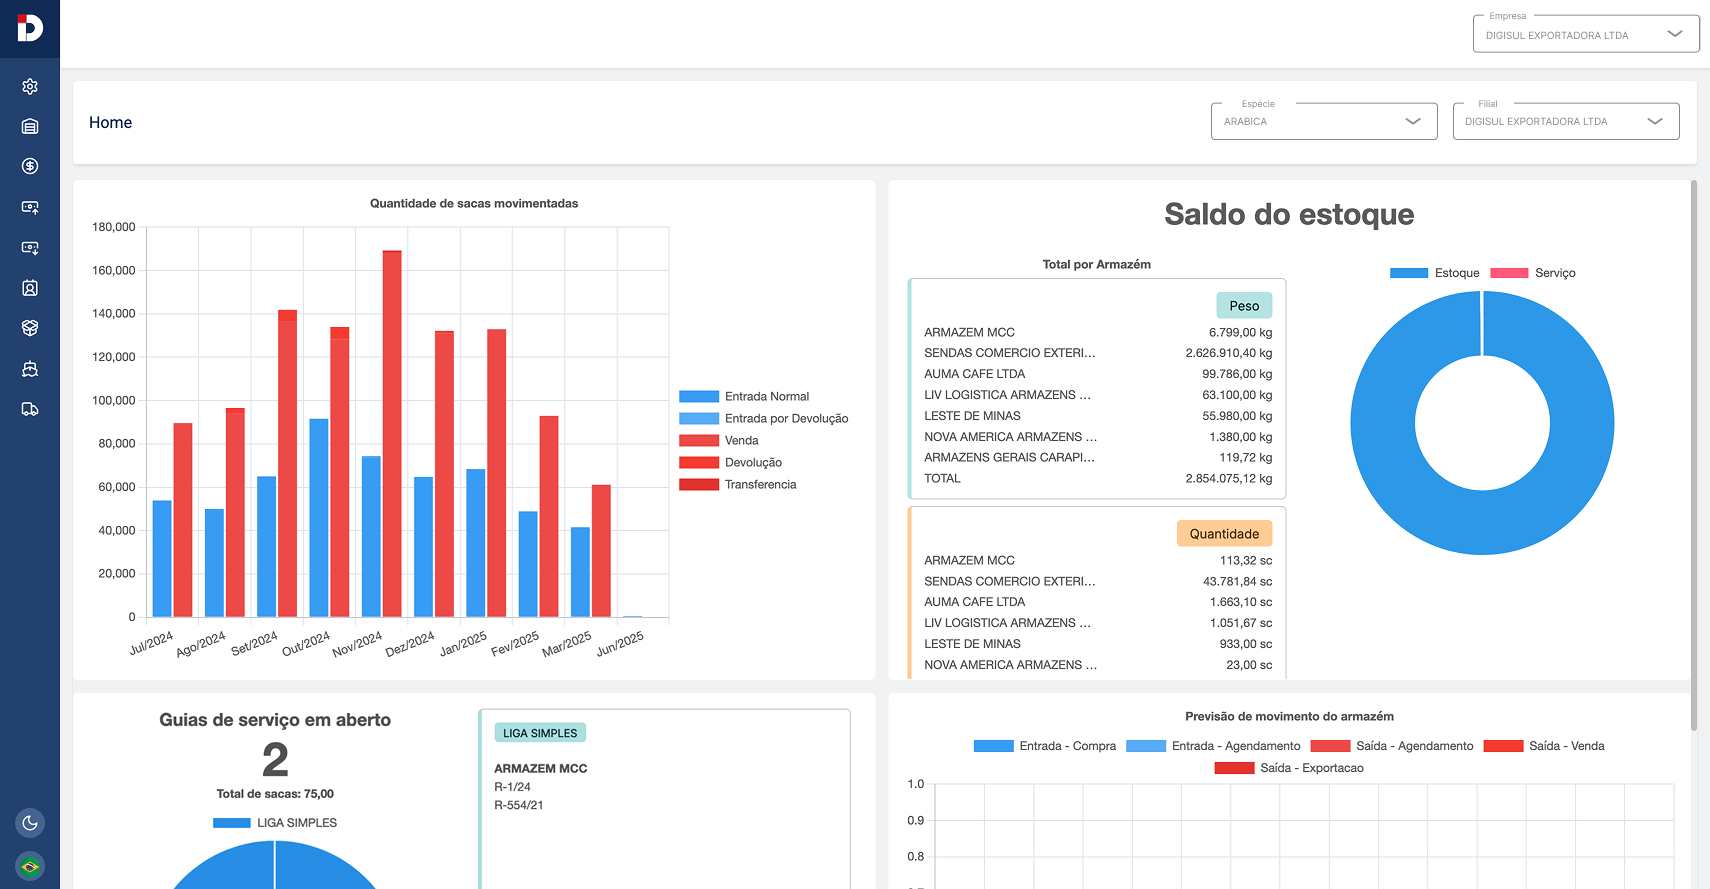Click the LIGA SIMPLES tag in guide card
Screen dimensions: 1710x889
click(540, 733)
